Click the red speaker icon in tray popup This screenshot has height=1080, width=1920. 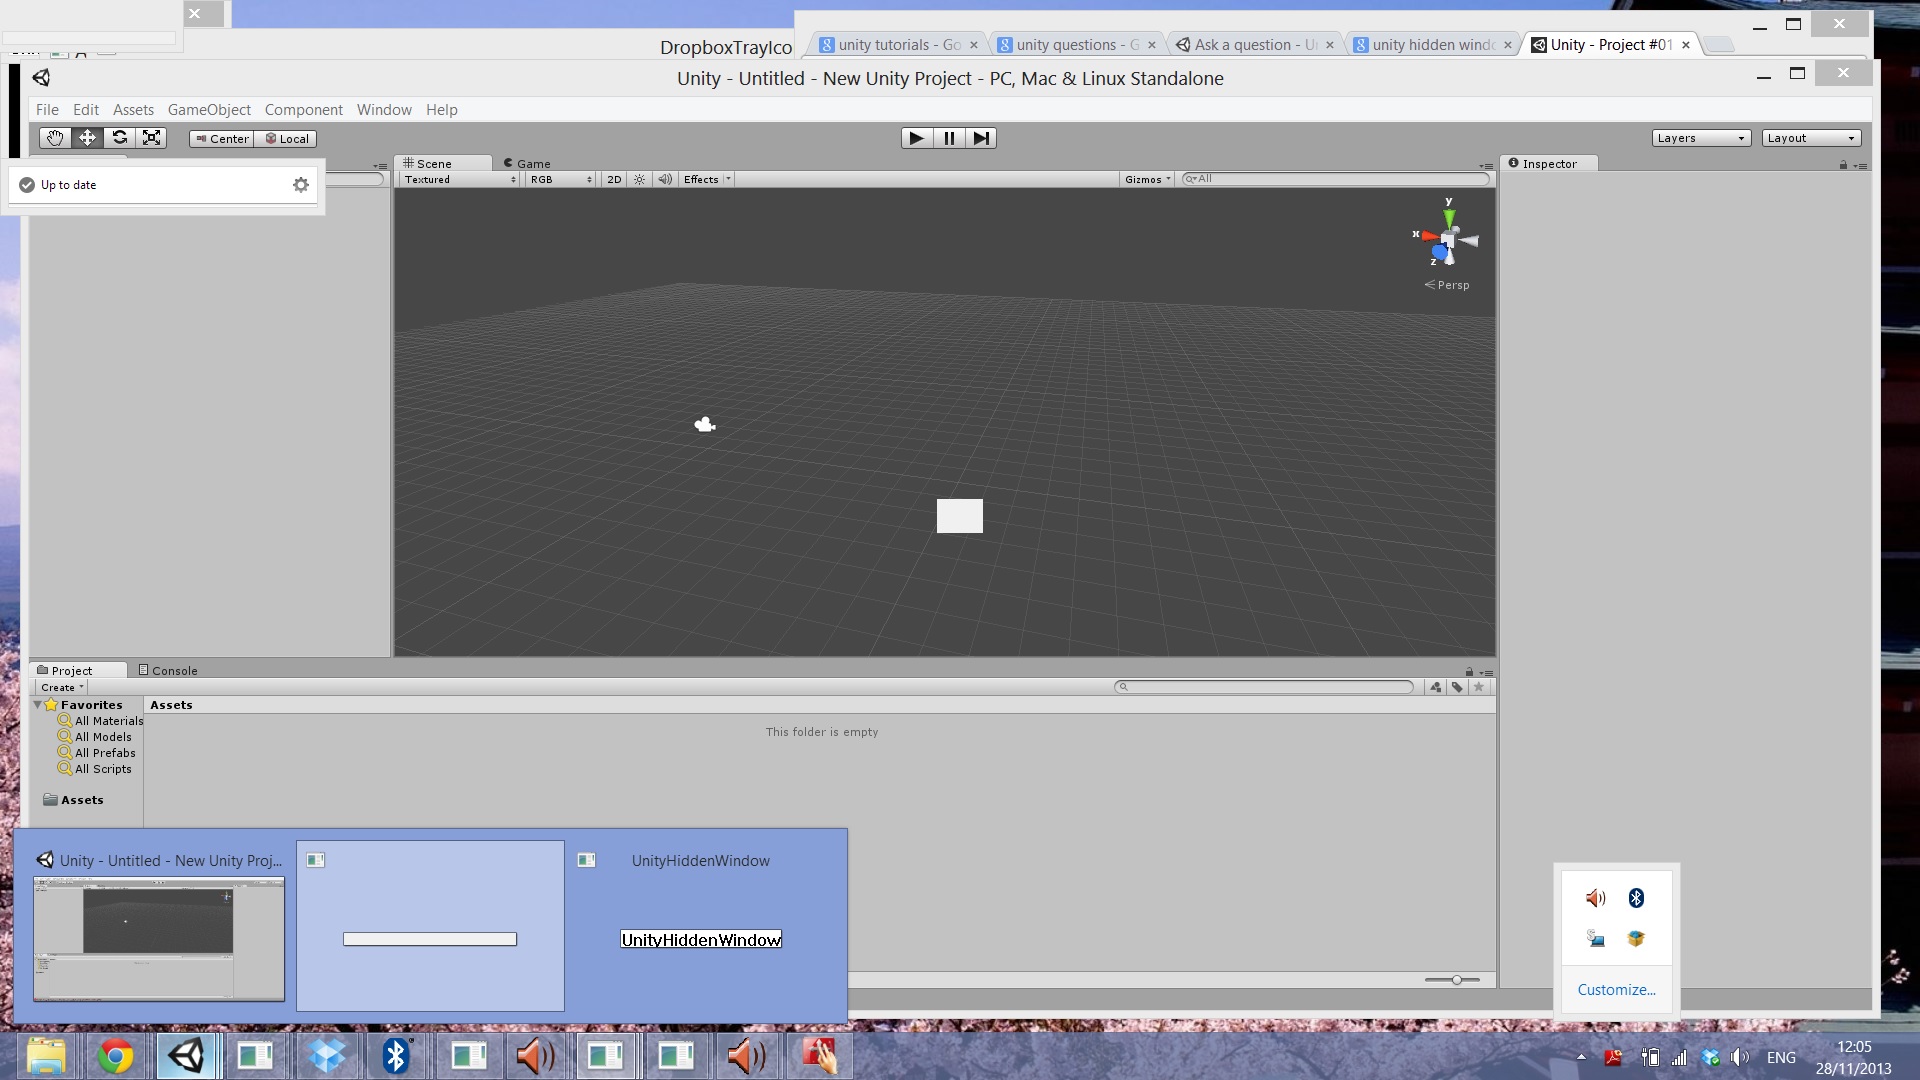tap(1596, 898)
